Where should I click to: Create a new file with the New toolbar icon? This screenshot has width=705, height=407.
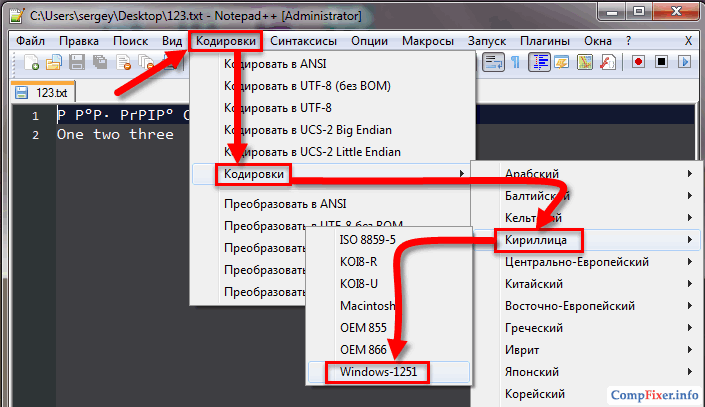pyautogui.click(x=31, y=62)
